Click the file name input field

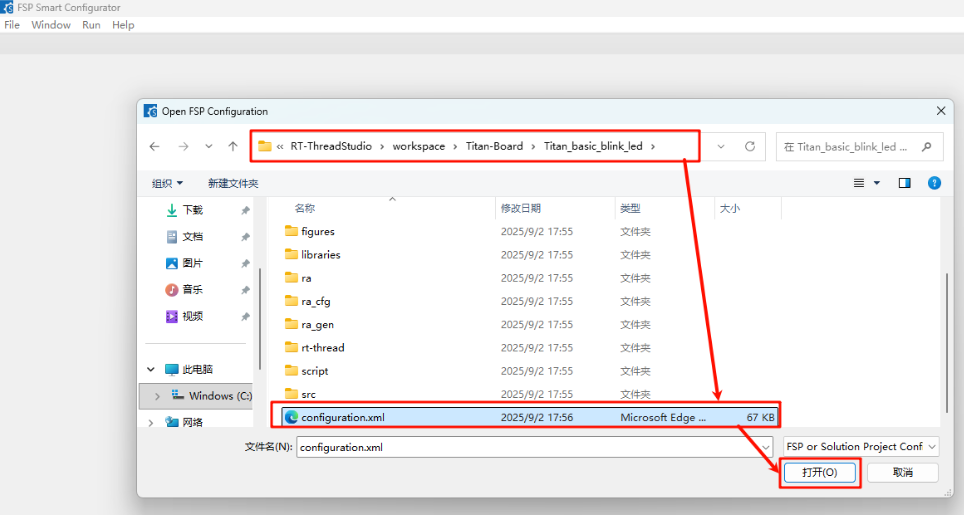click(x=528, y=447)
